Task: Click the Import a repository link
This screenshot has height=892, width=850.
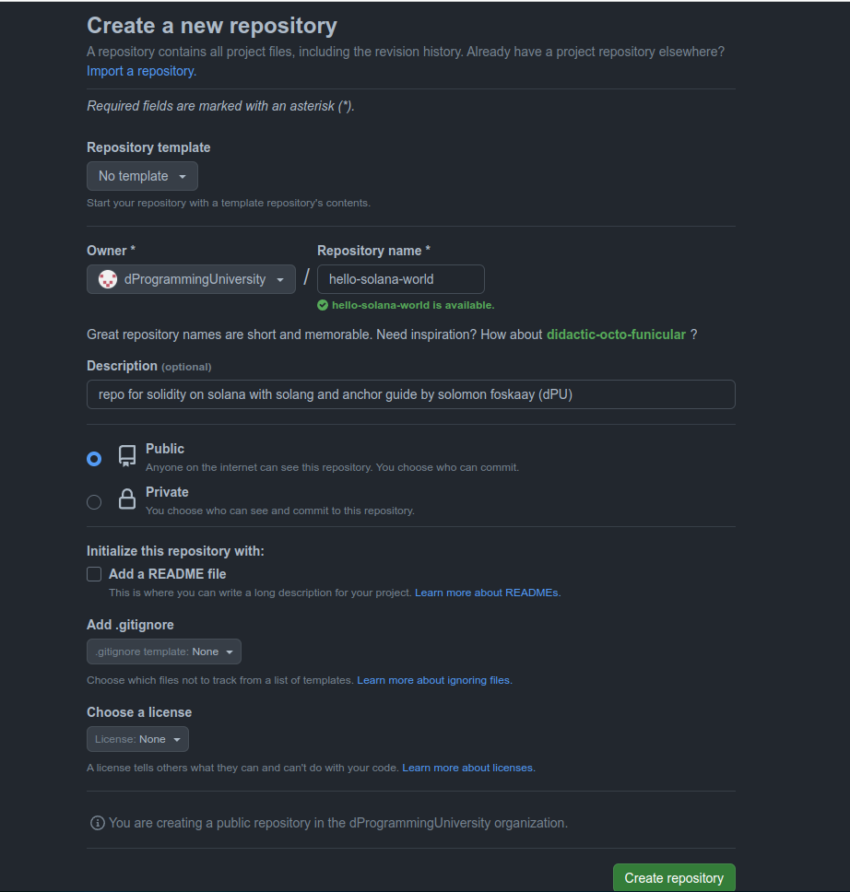Action: tap(140, 71)
